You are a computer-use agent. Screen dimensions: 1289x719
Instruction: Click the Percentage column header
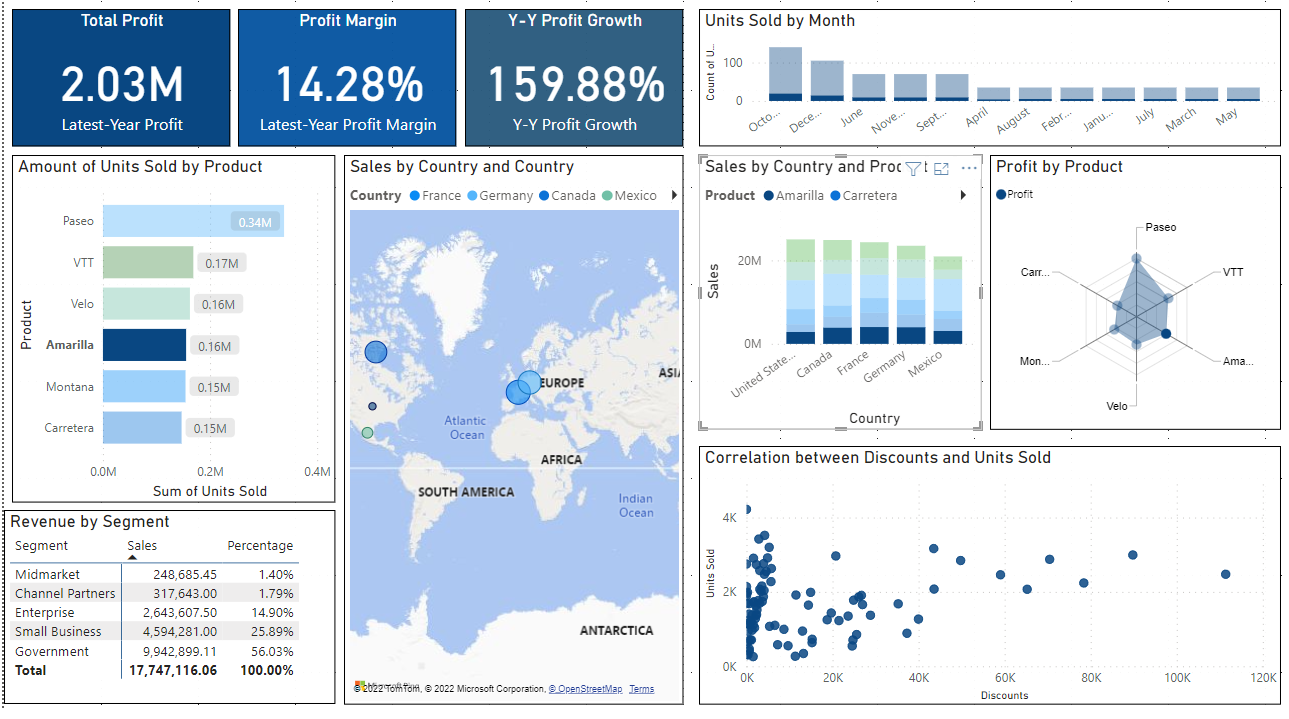coord(260,546)
